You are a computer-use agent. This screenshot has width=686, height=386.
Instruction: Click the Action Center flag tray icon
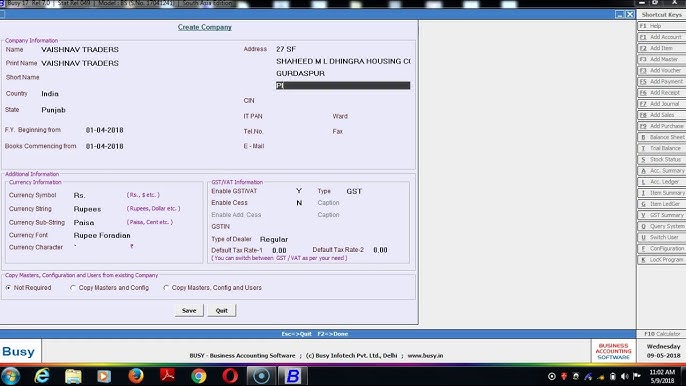[637, 376]
